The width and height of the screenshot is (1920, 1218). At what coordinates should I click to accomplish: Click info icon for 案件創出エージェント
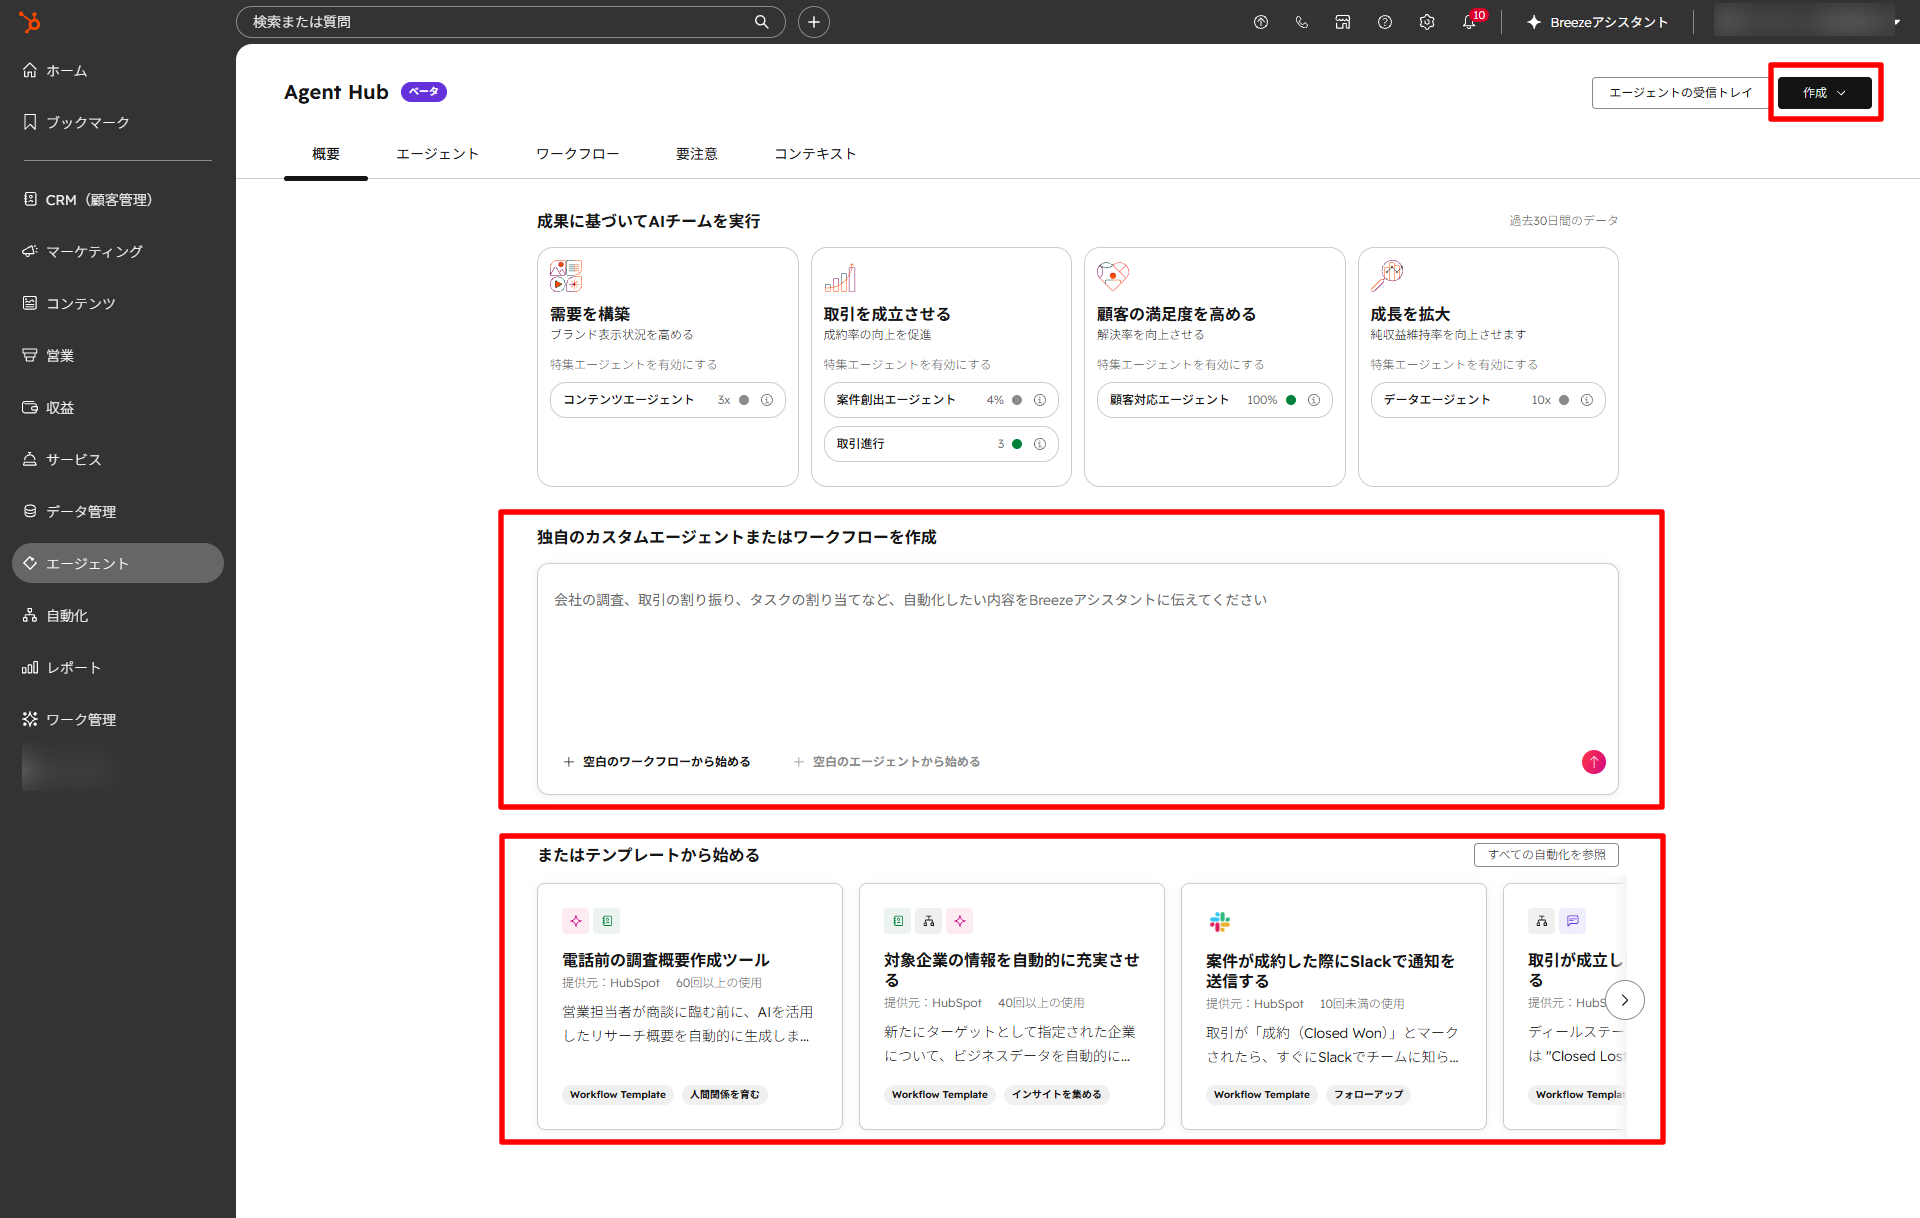click(x=1040, y=400)
